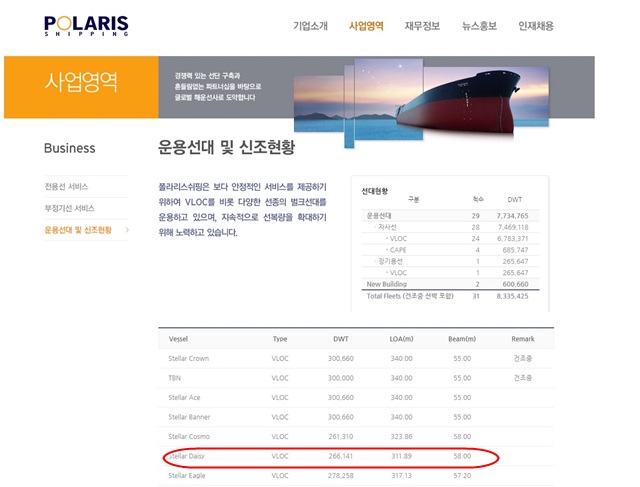Click the 323.86 LOA of Stellar Cosmo
The width and height of the screenshot is (640, 487).
[401, 436]
